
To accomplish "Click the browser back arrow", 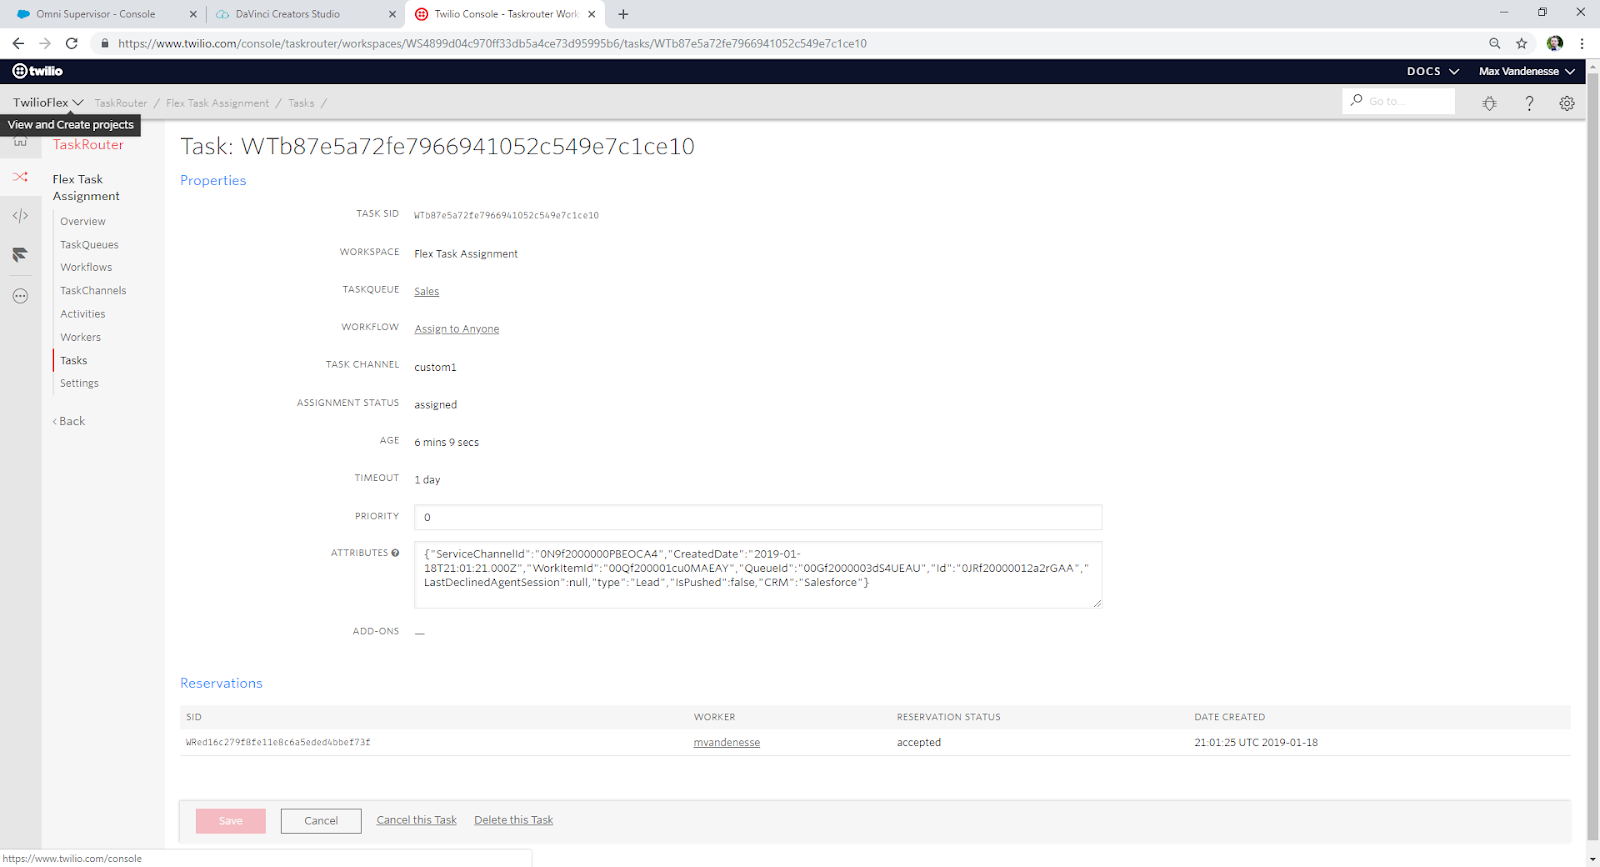I will point(18,43).
